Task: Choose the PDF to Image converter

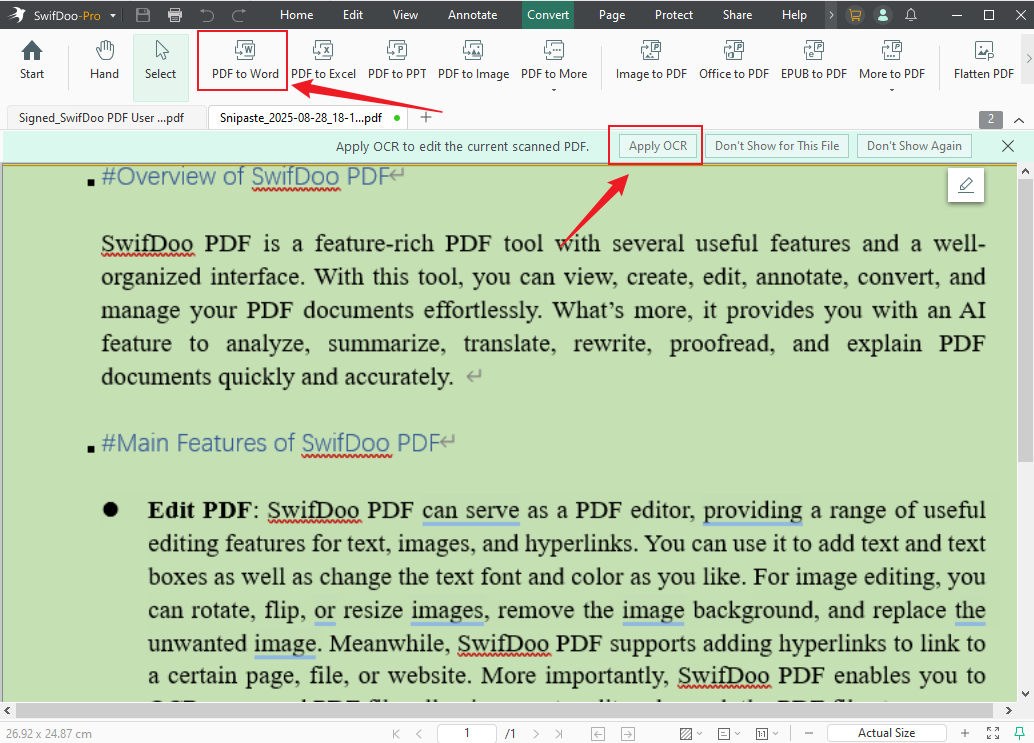Action: point(473,60)
